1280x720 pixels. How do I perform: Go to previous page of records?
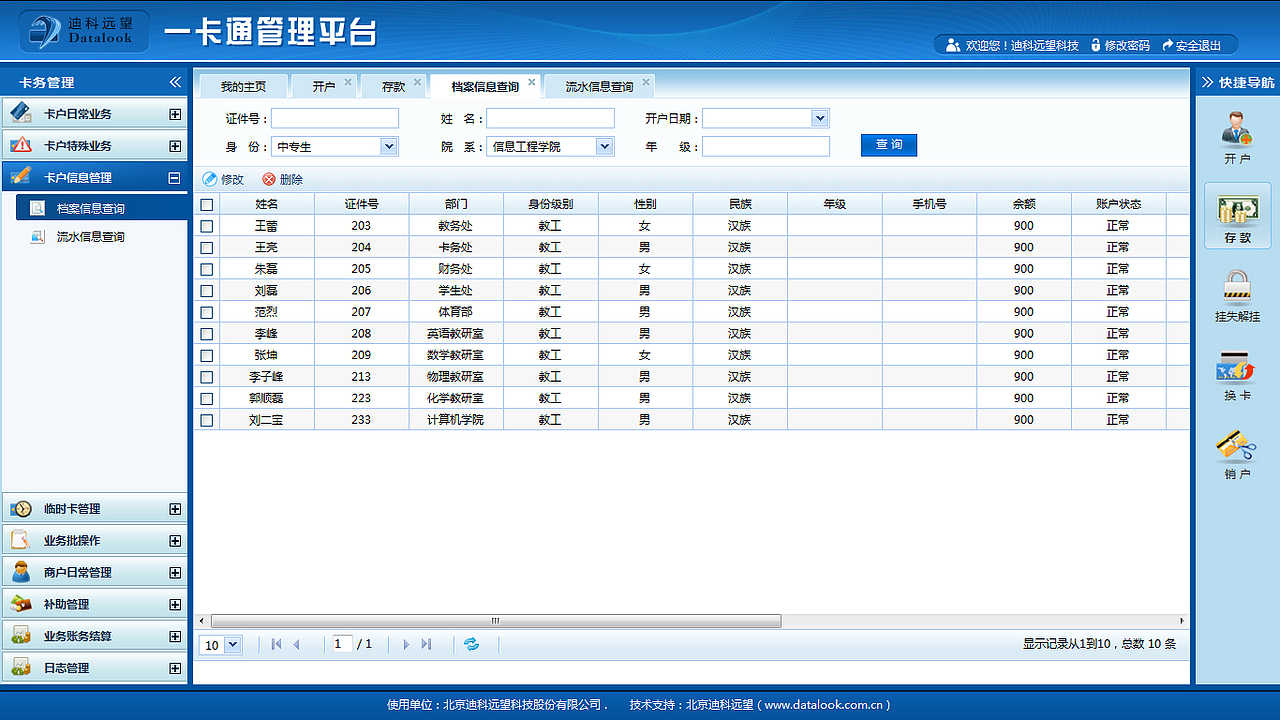pos(297,645)
